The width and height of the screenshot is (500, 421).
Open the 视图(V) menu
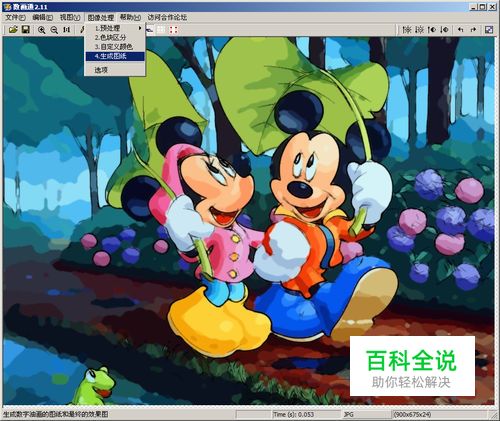[x=70, y=17]
